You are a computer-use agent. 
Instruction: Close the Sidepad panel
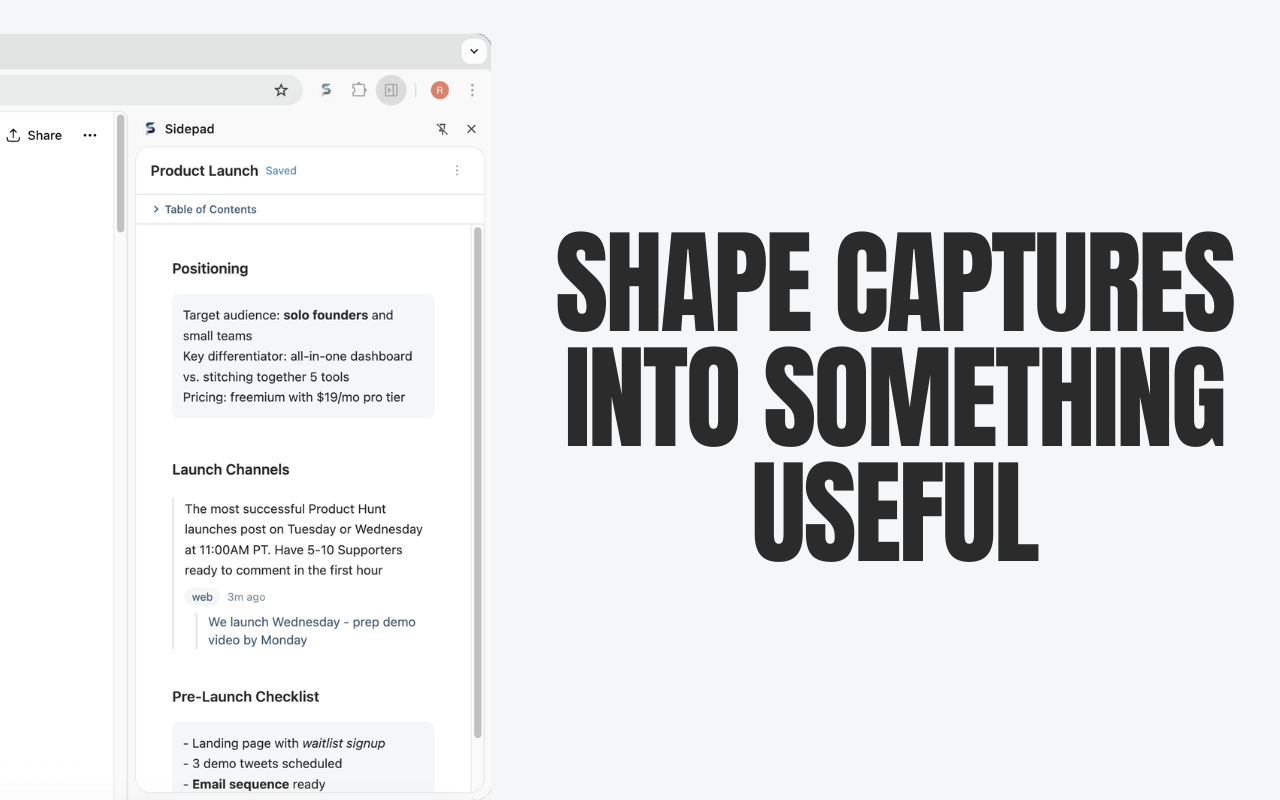(x=471, y=128)
